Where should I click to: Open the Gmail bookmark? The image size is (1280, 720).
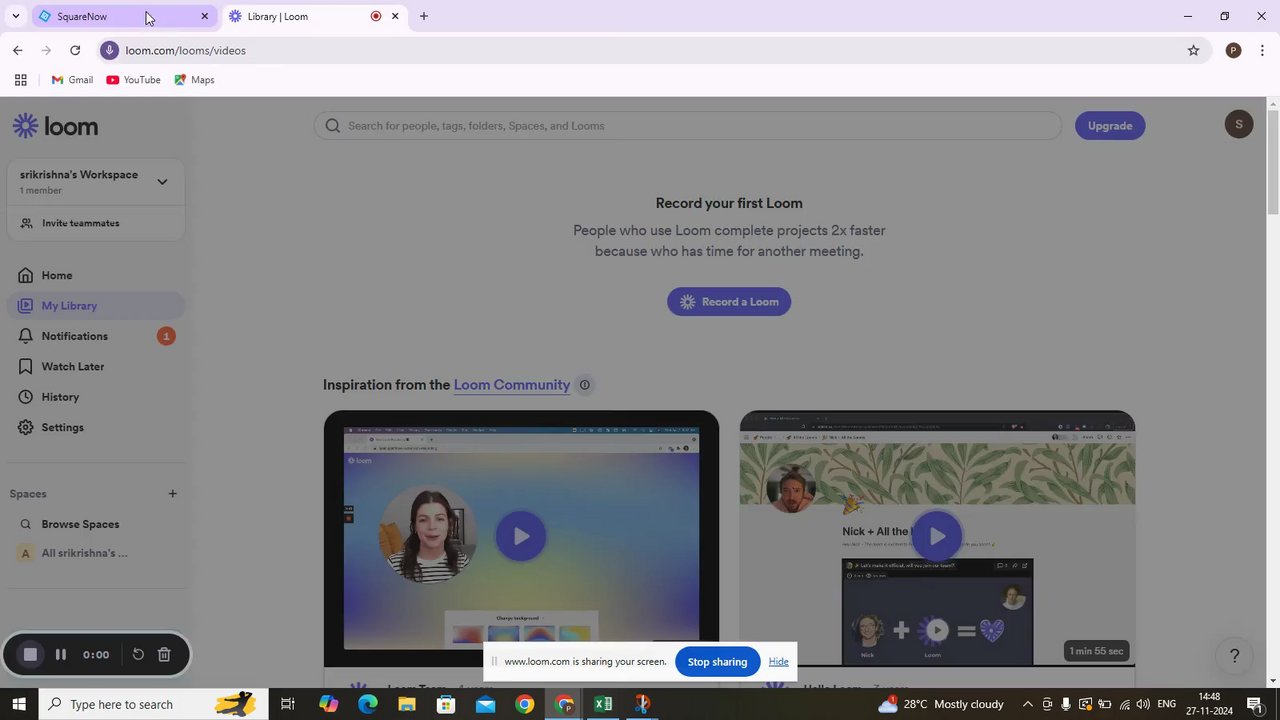pos(72,80)
